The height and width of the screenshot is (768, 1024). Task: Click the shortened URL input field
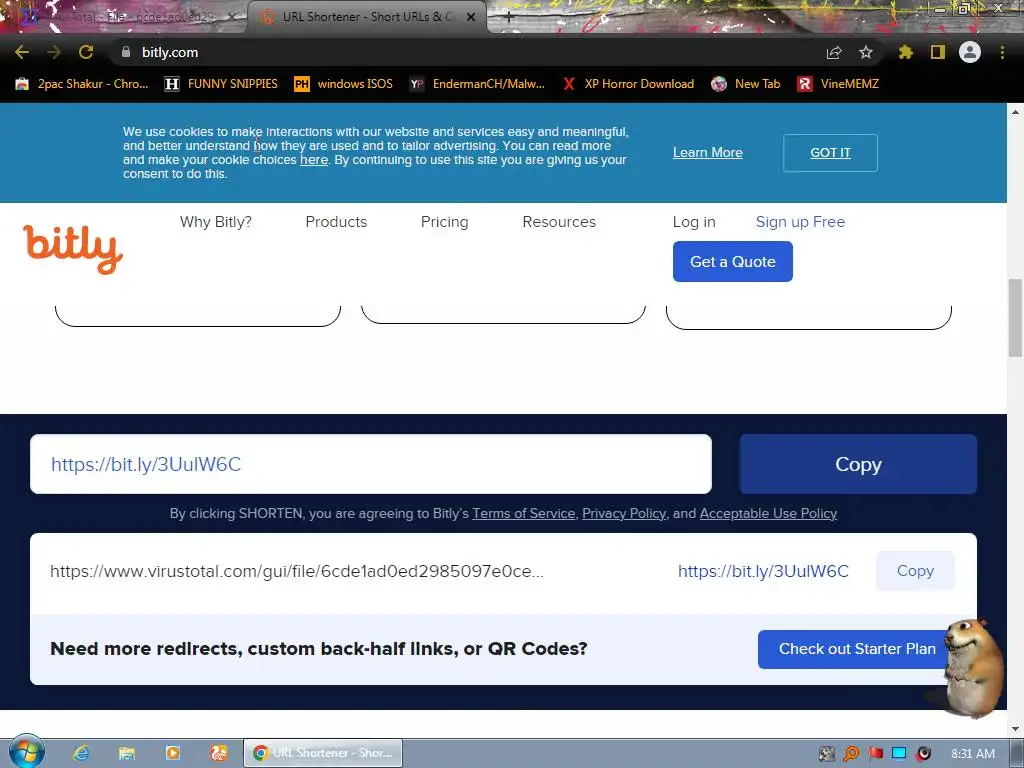[x=371, y=464]
